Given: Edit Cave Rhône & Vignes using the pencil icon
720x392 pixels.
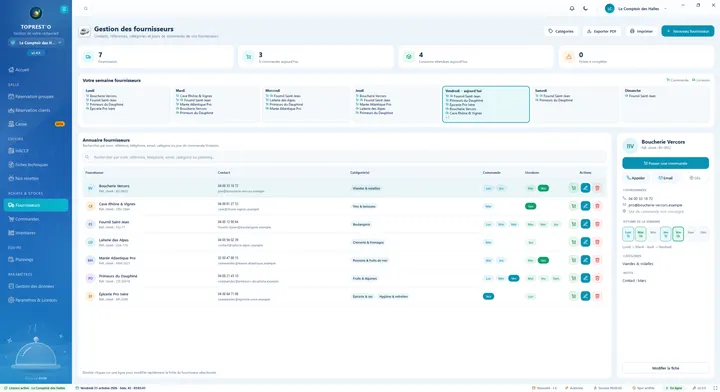Looking at the screenshot, I should (585, 206).
